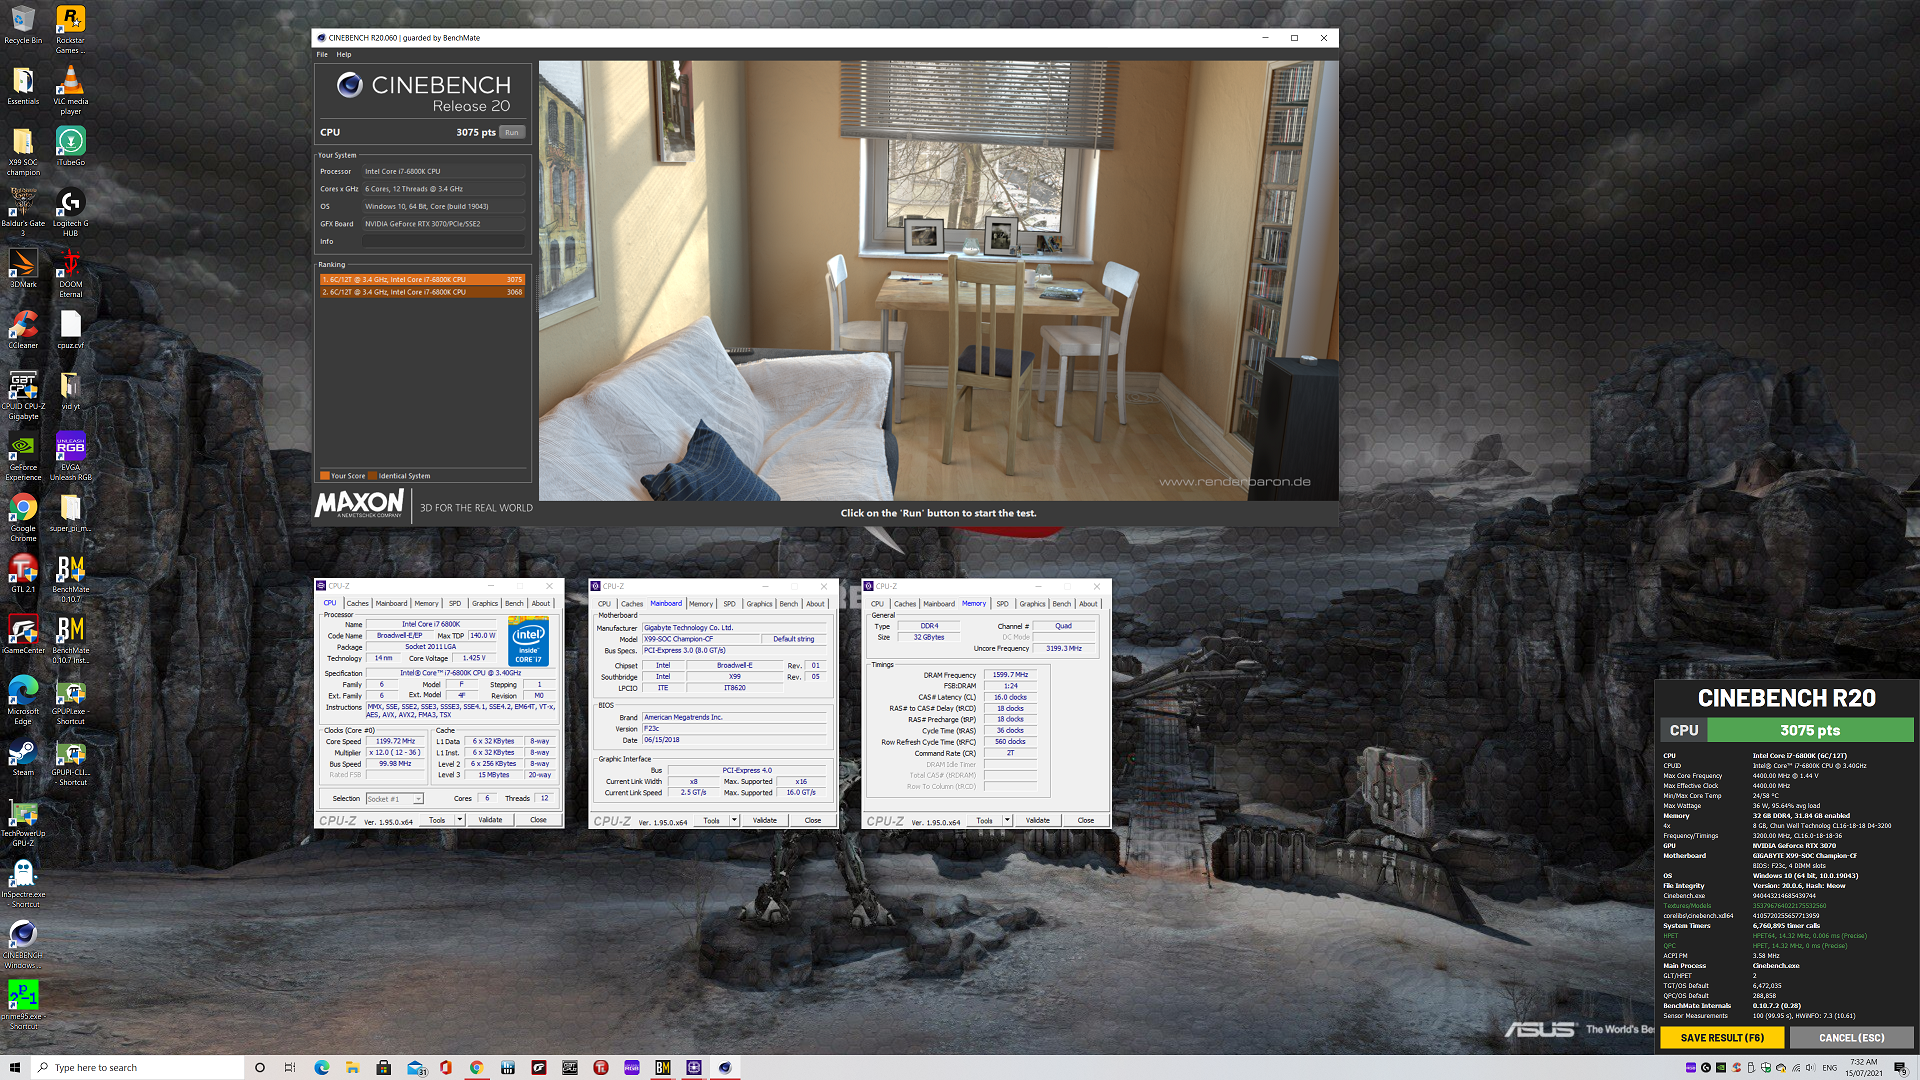This screenshot has width=1920, height=1080.
Task: Open About tab in Memory CPU-Z window
Action: pyautogui.click(x=1088, y=603)
